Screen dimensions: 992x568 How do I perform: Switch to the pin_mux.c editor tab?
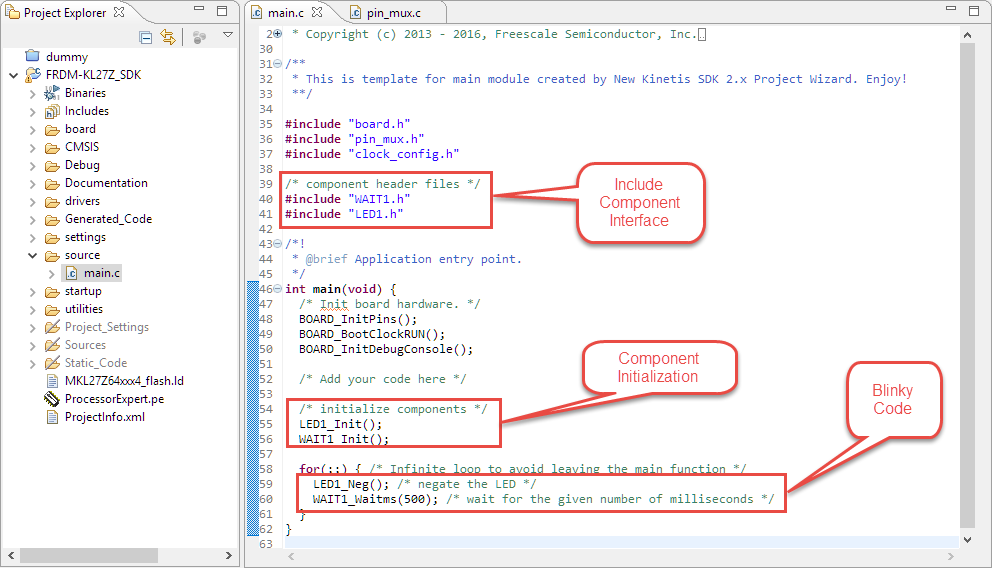tap(398, 13)
